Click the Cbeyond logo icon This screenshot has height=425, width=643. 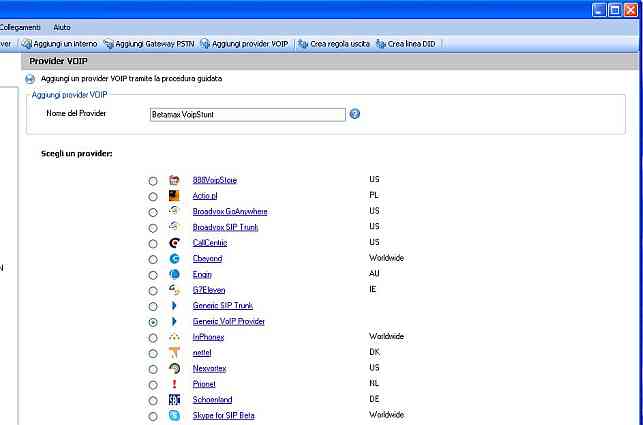[174, 258]
